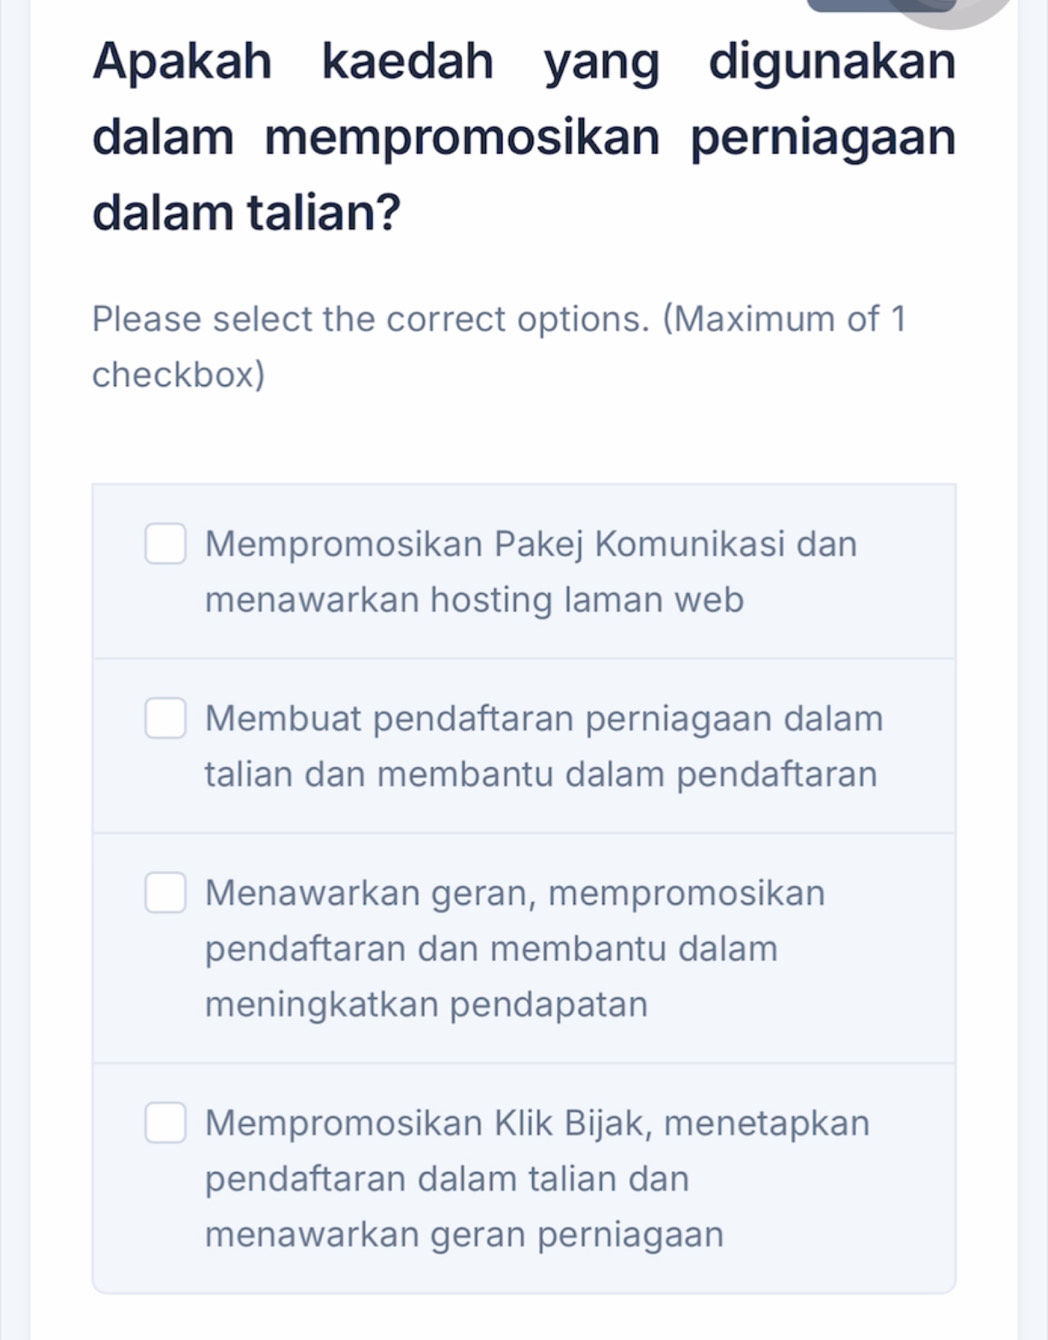The height and width of the screenshot is (1340, 1048).
Task: Click the 'Membuat pendaftaran perniagaan dalam' label line
Action: tap(543, 718)
